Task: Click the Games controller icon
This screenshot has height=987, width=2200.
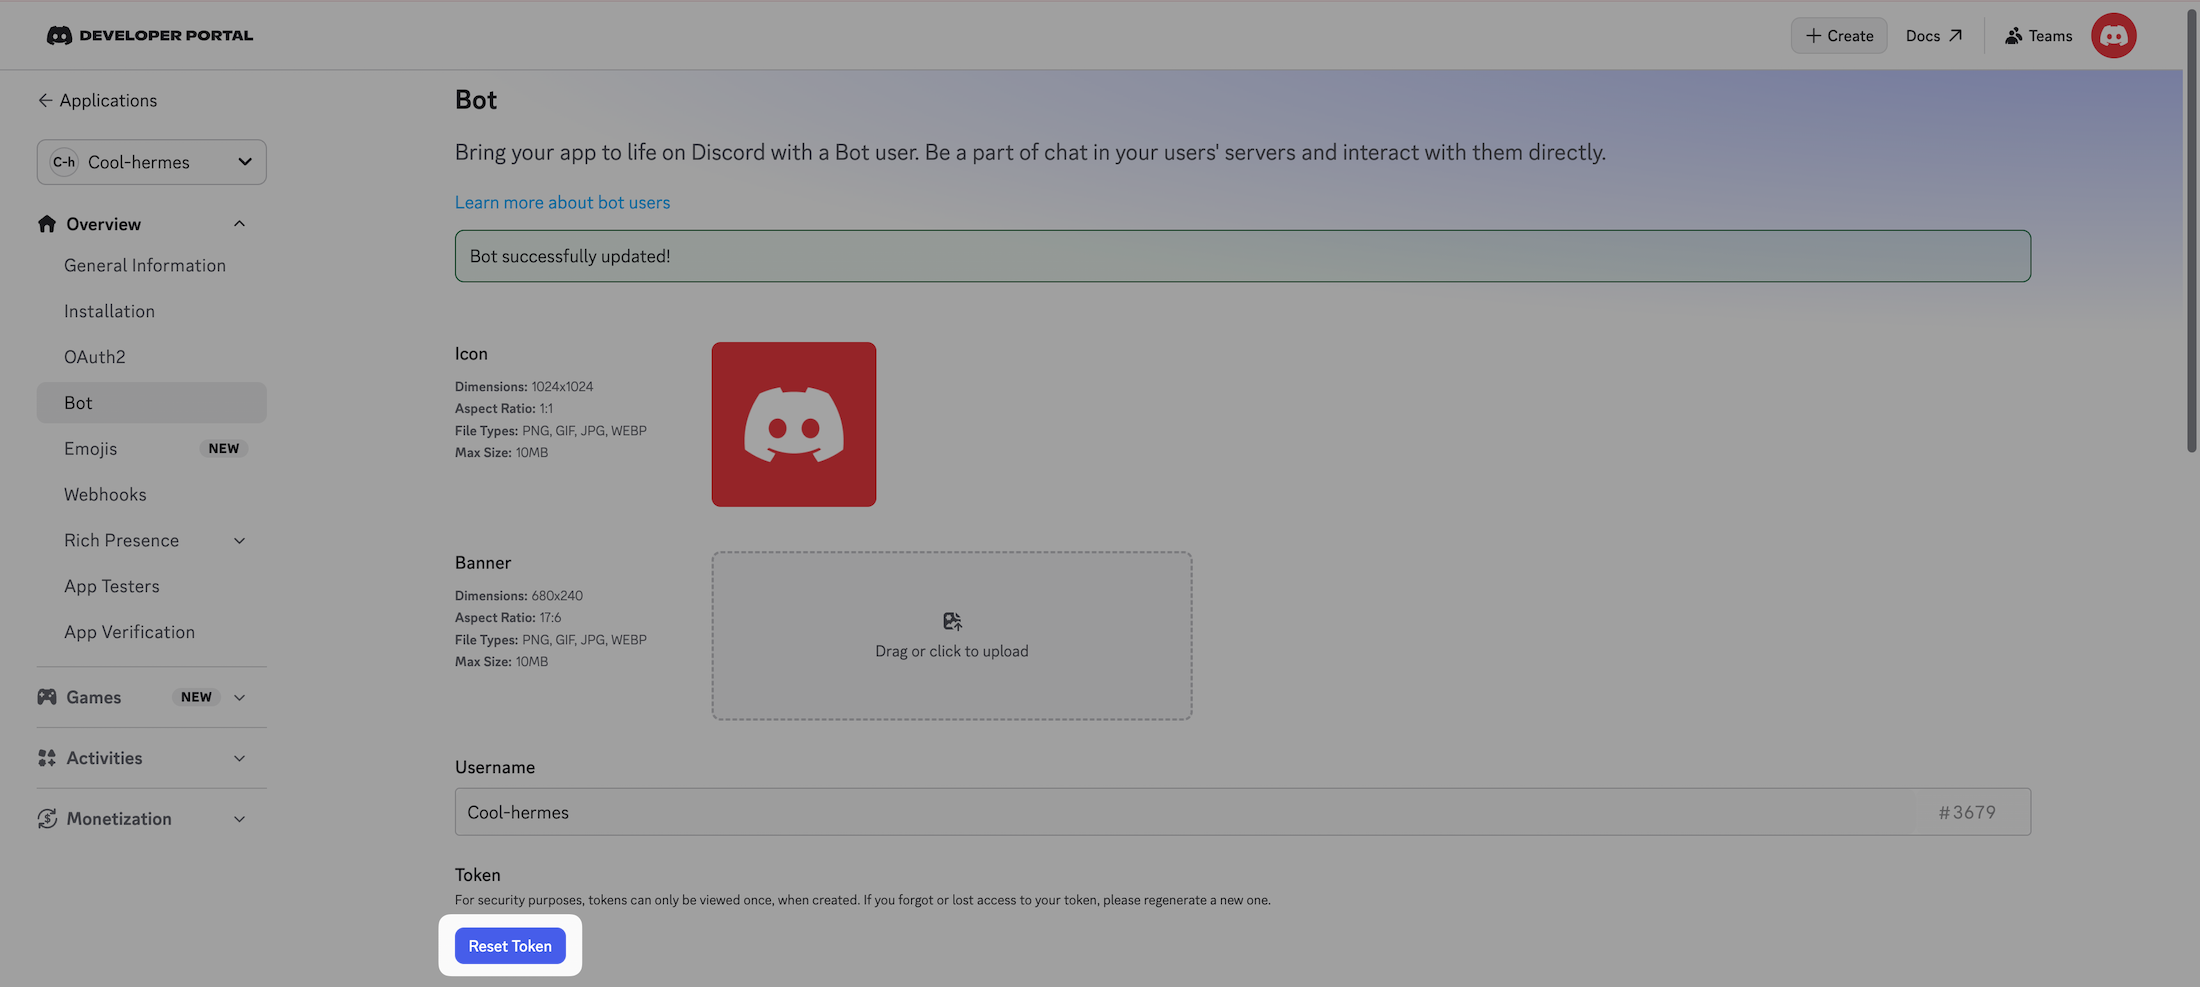Action: point(47,697)
